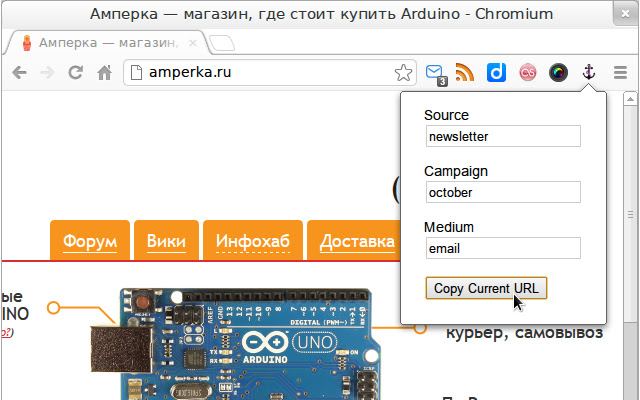Click the Амперка tab favicon
The height and width of the screenshot is (400, 640).
[x=27, y=43]
